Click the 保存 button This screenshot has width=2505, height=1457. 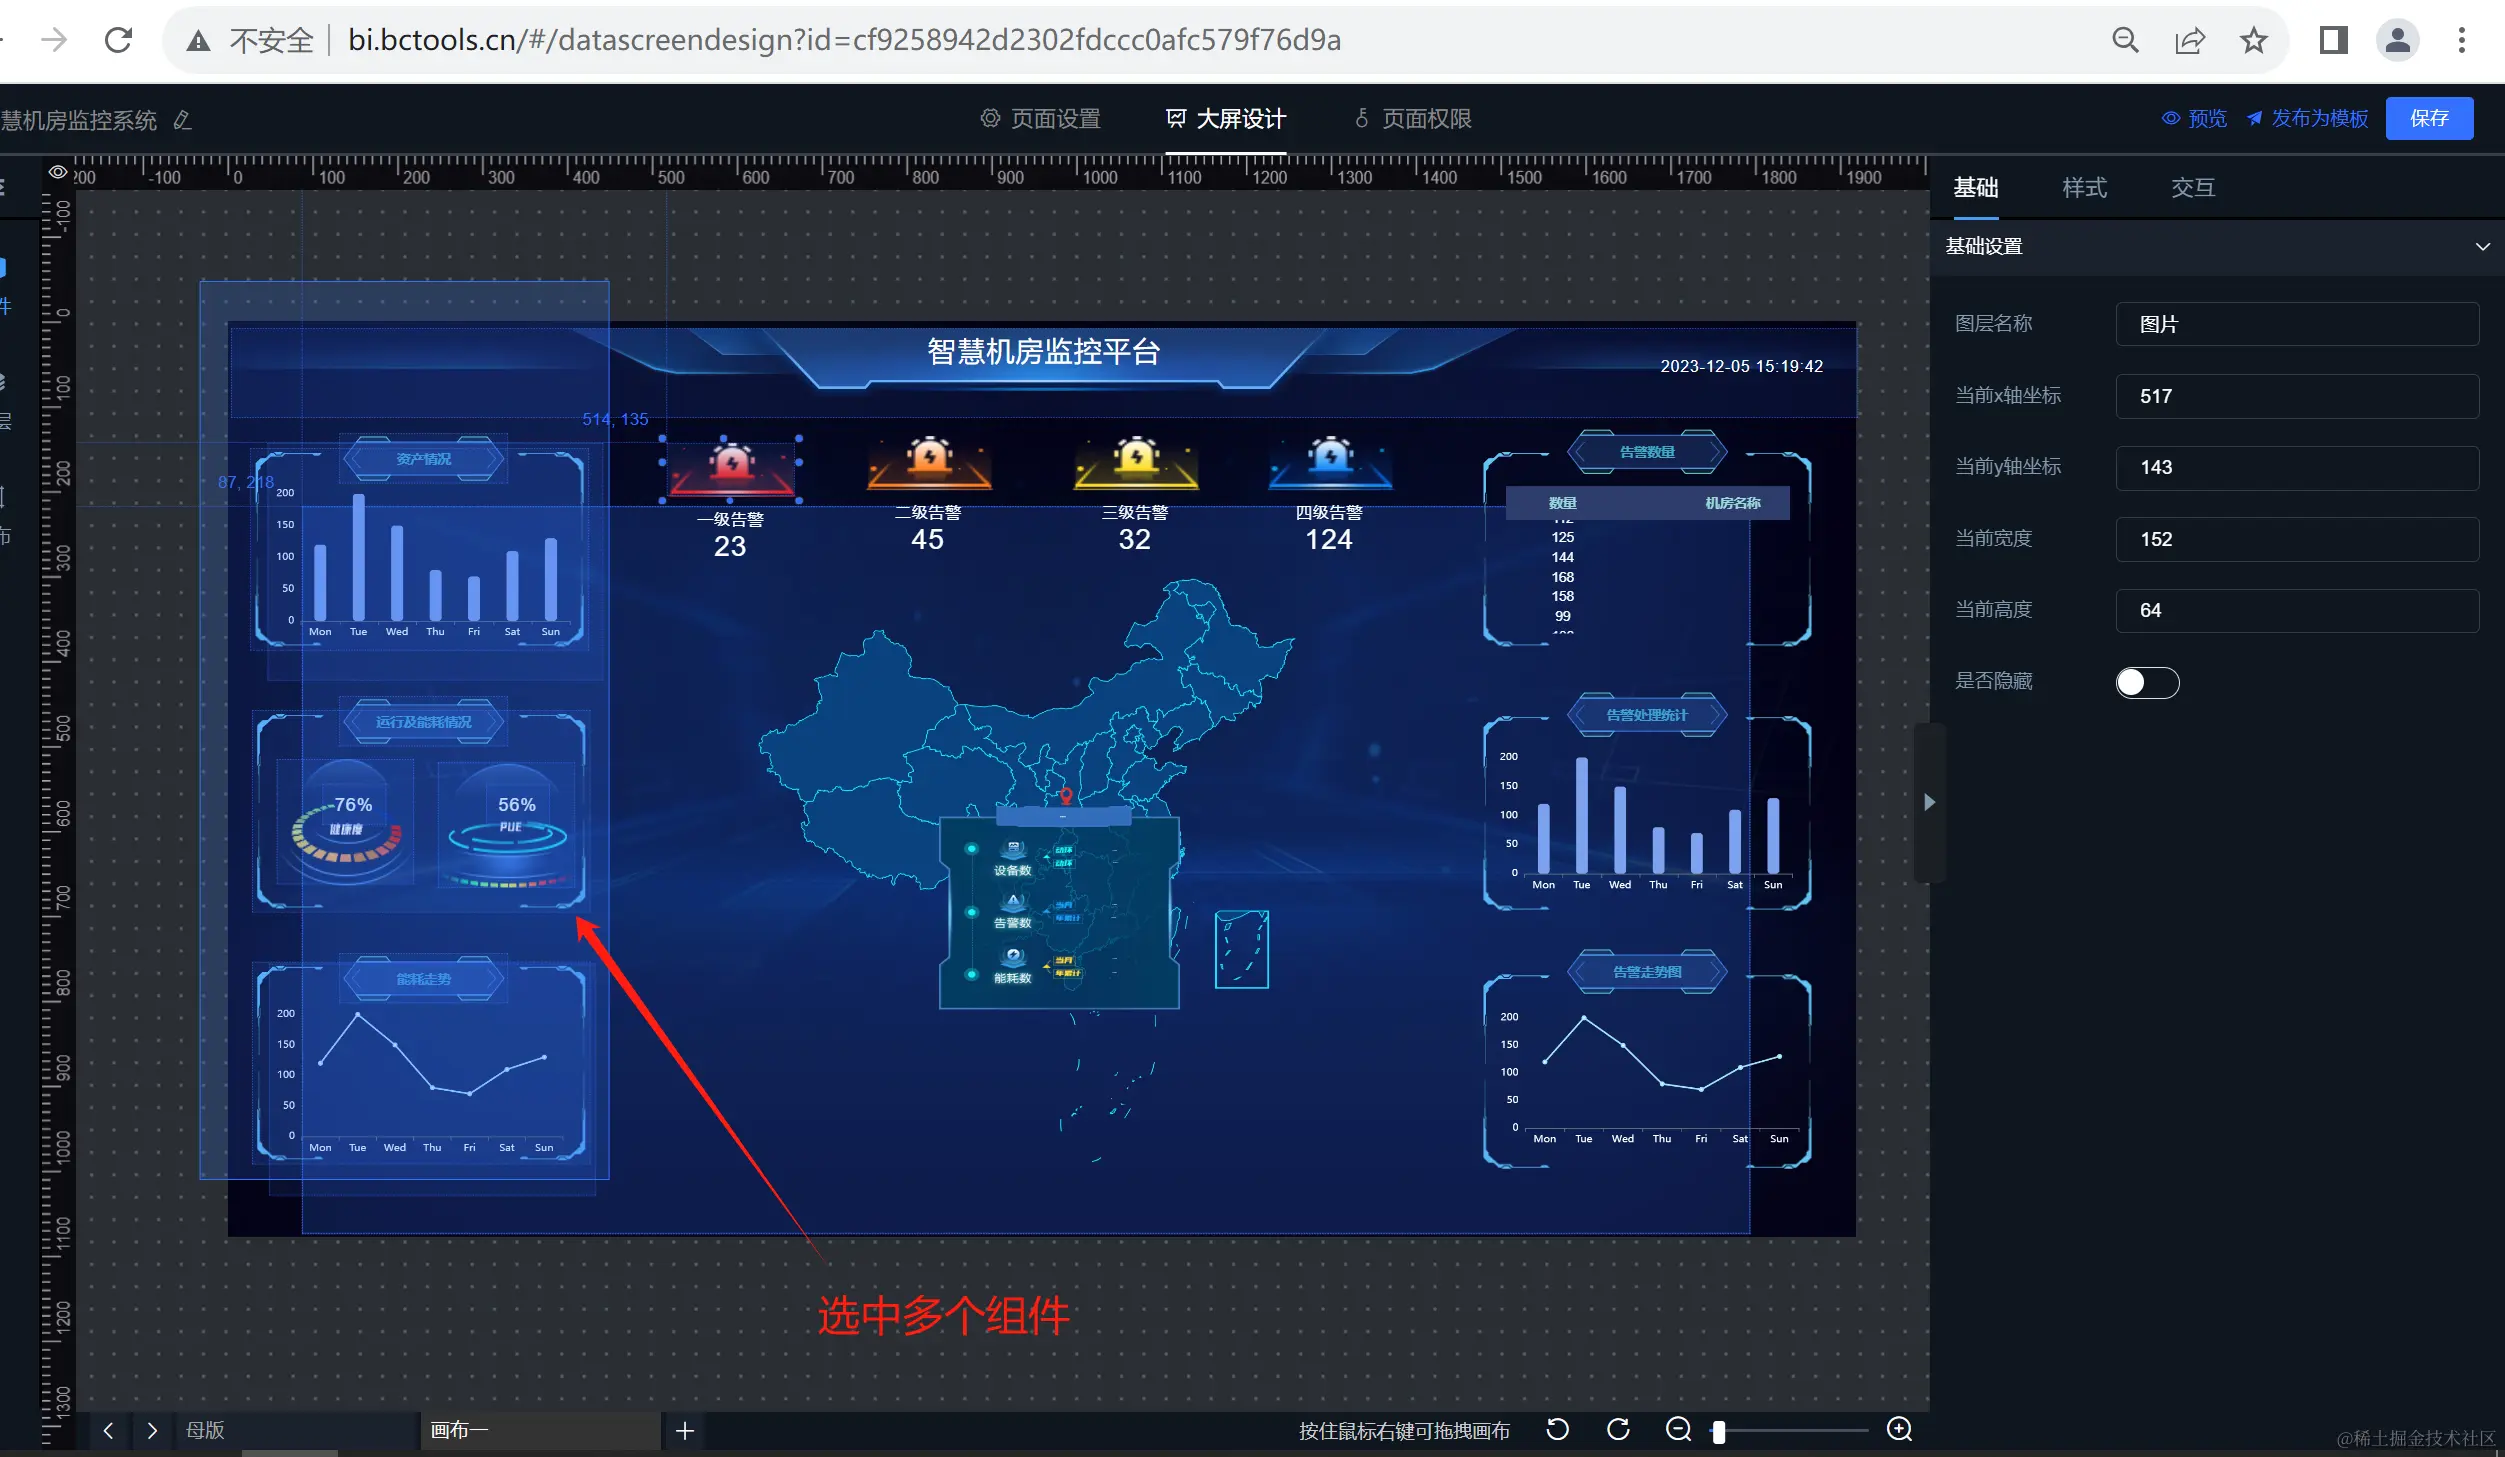tap(2428, 118)
